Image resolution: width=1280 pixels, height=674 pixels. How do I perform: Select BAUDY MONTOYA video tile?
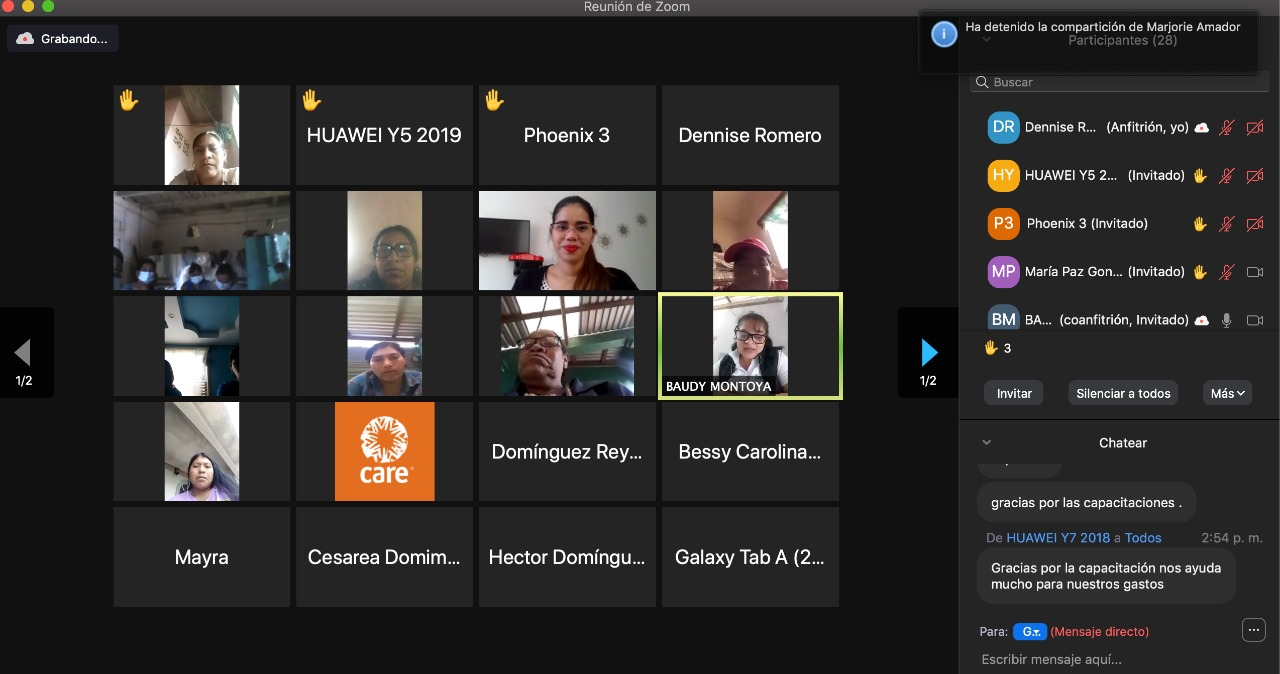[750, 346]
